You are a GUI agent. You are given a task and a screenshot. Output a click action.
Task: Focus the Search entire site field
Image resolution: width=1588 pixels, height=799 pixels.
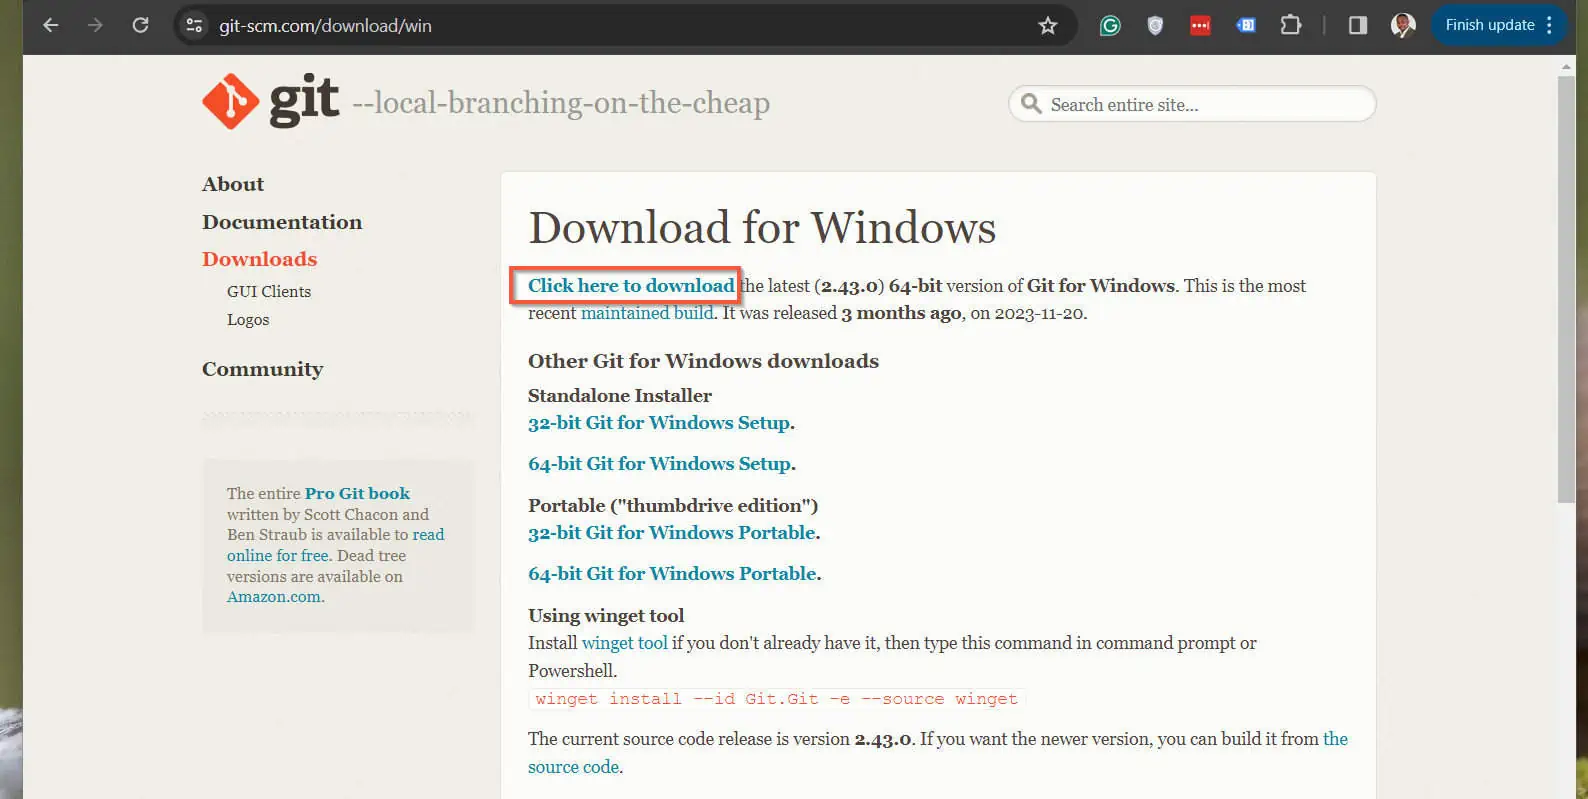click(1192, 104)
